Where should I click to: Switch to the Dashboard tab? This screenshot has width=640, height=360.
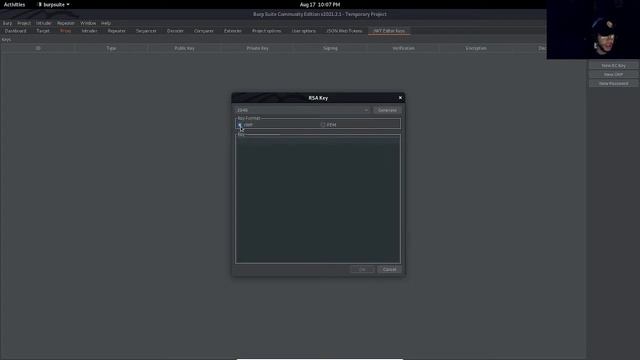coord(16,31)
